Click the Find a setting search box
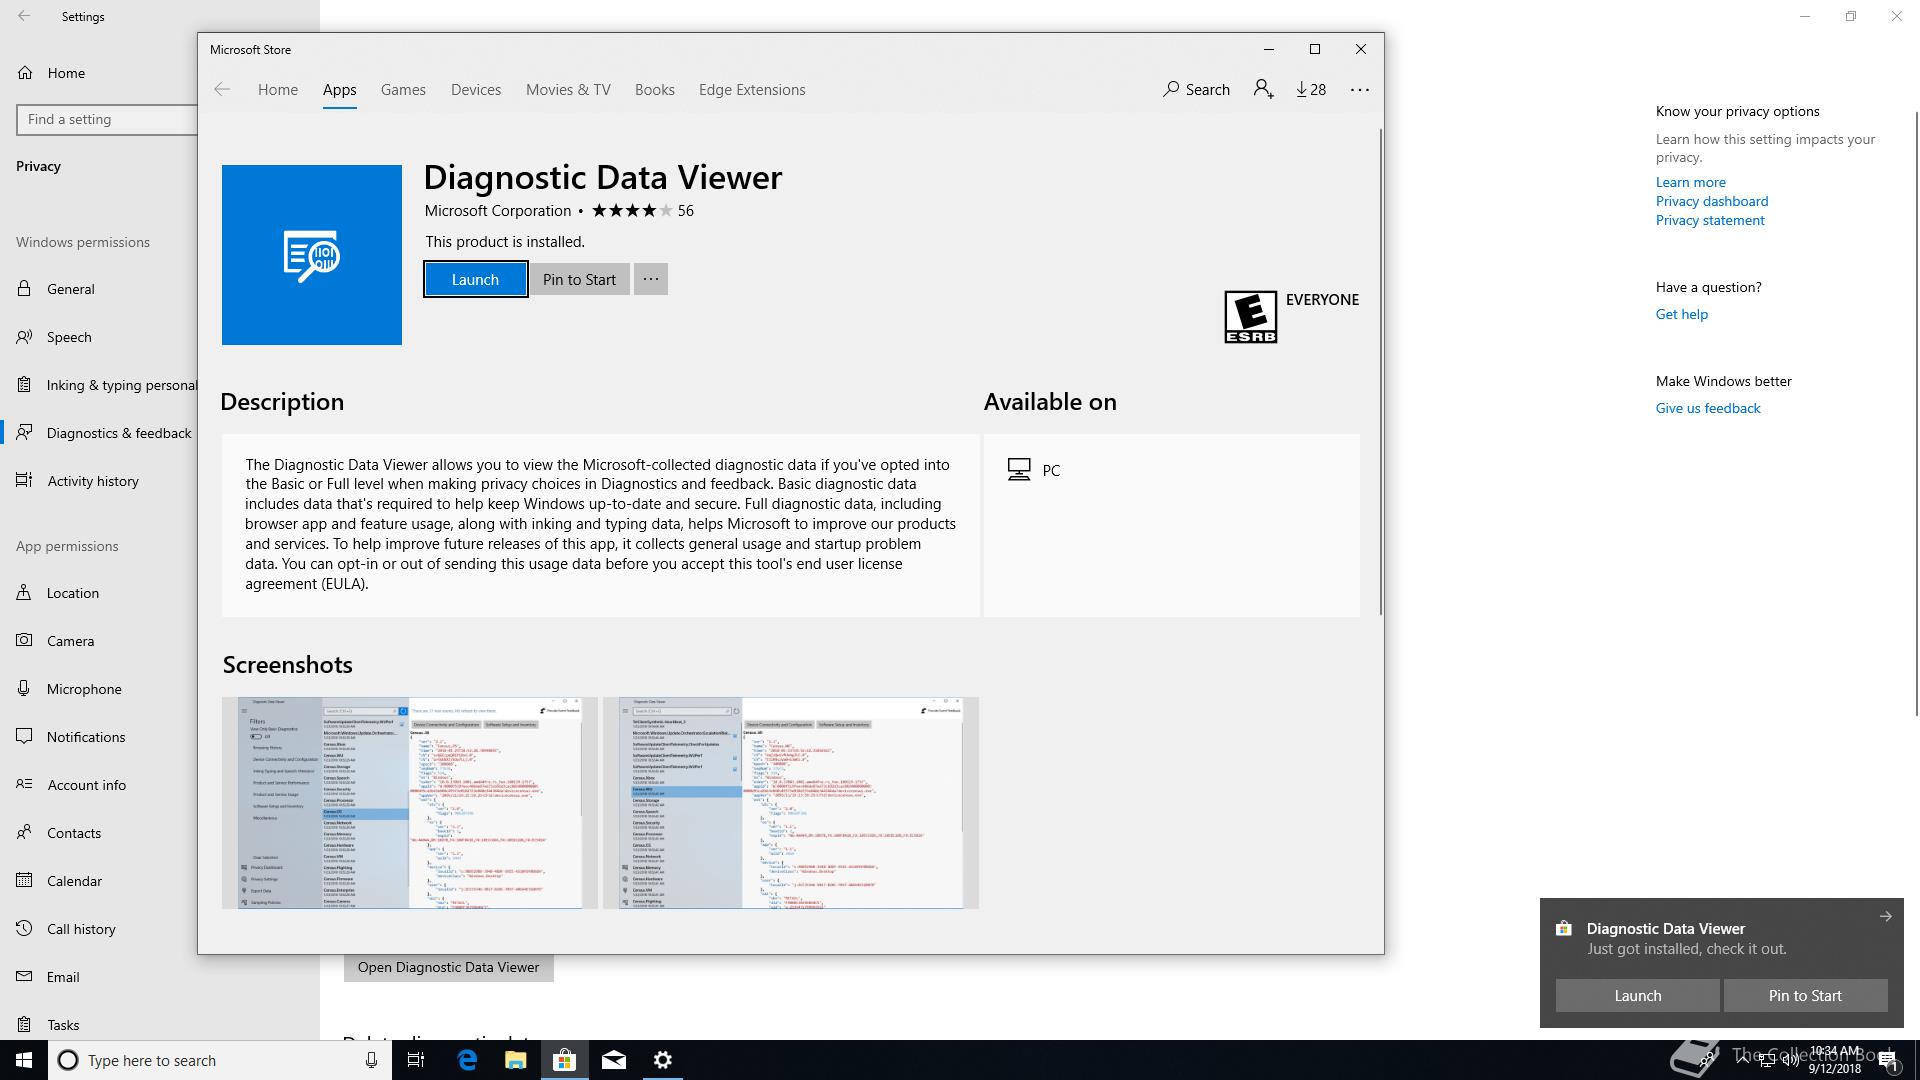The height and width of the screenshot is (1080, 1920). 107,119
